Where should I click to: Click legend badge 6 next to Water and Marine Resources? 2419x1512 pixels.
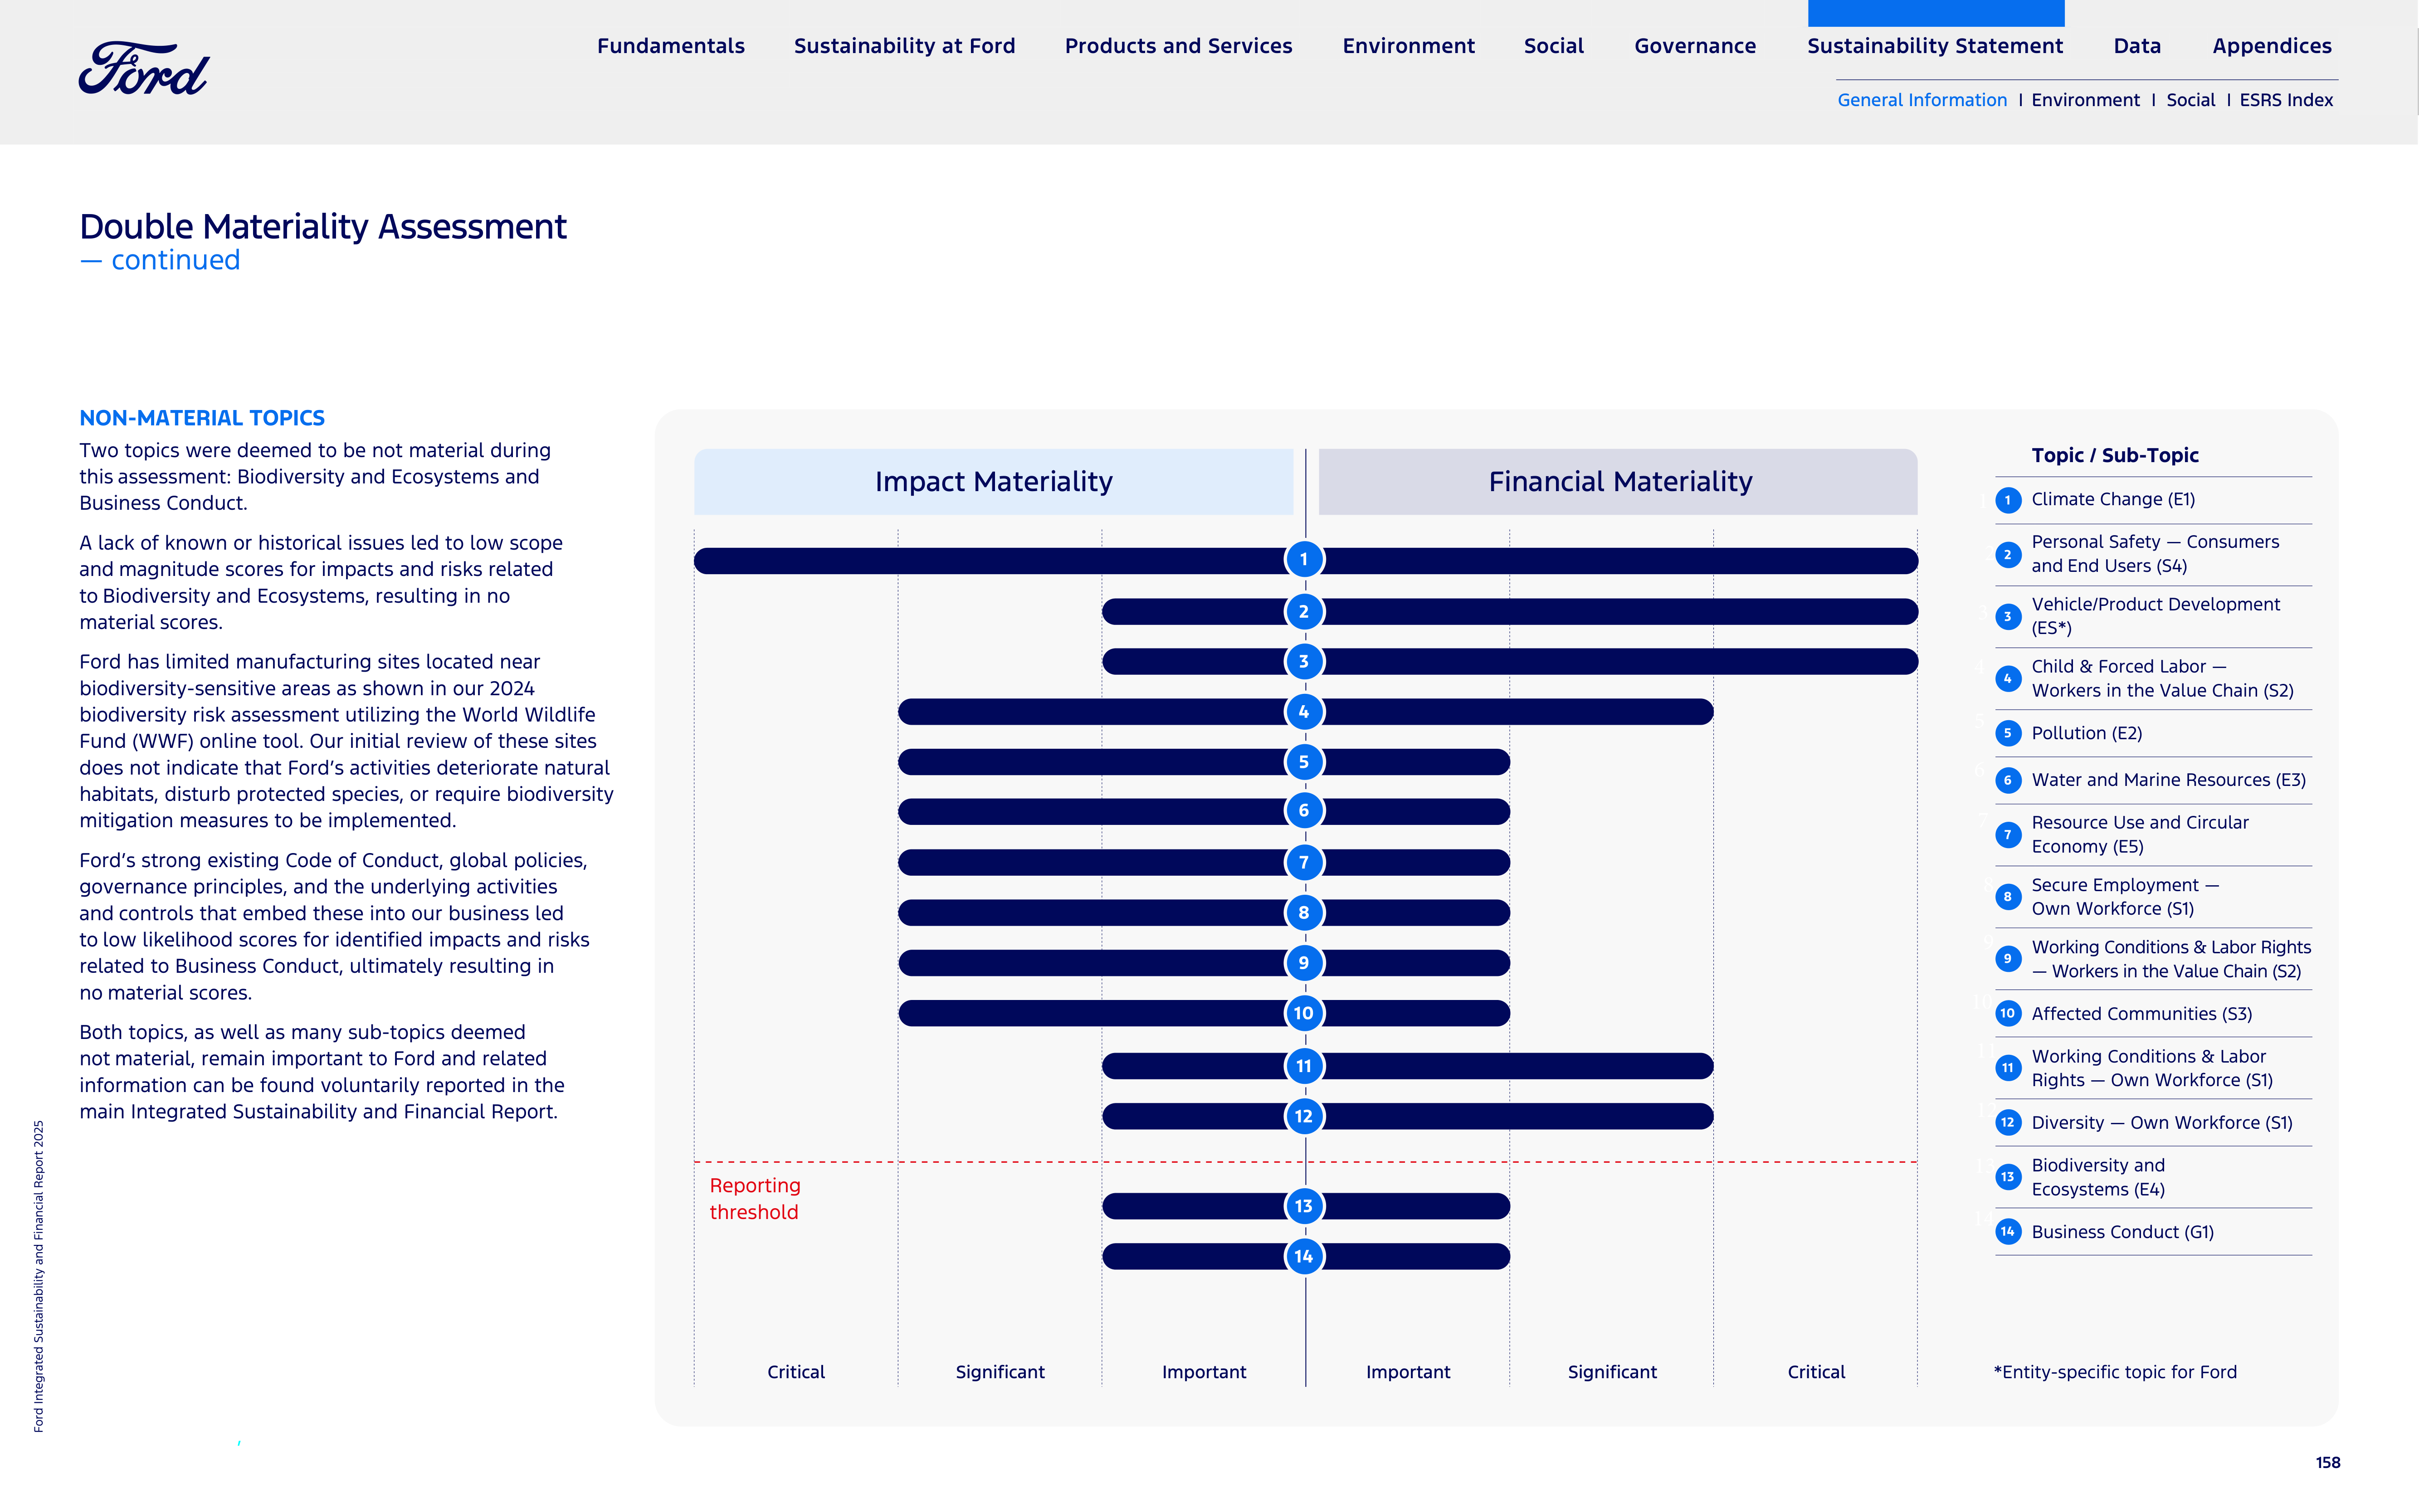pyautogui.click(x=2008, y=780)
